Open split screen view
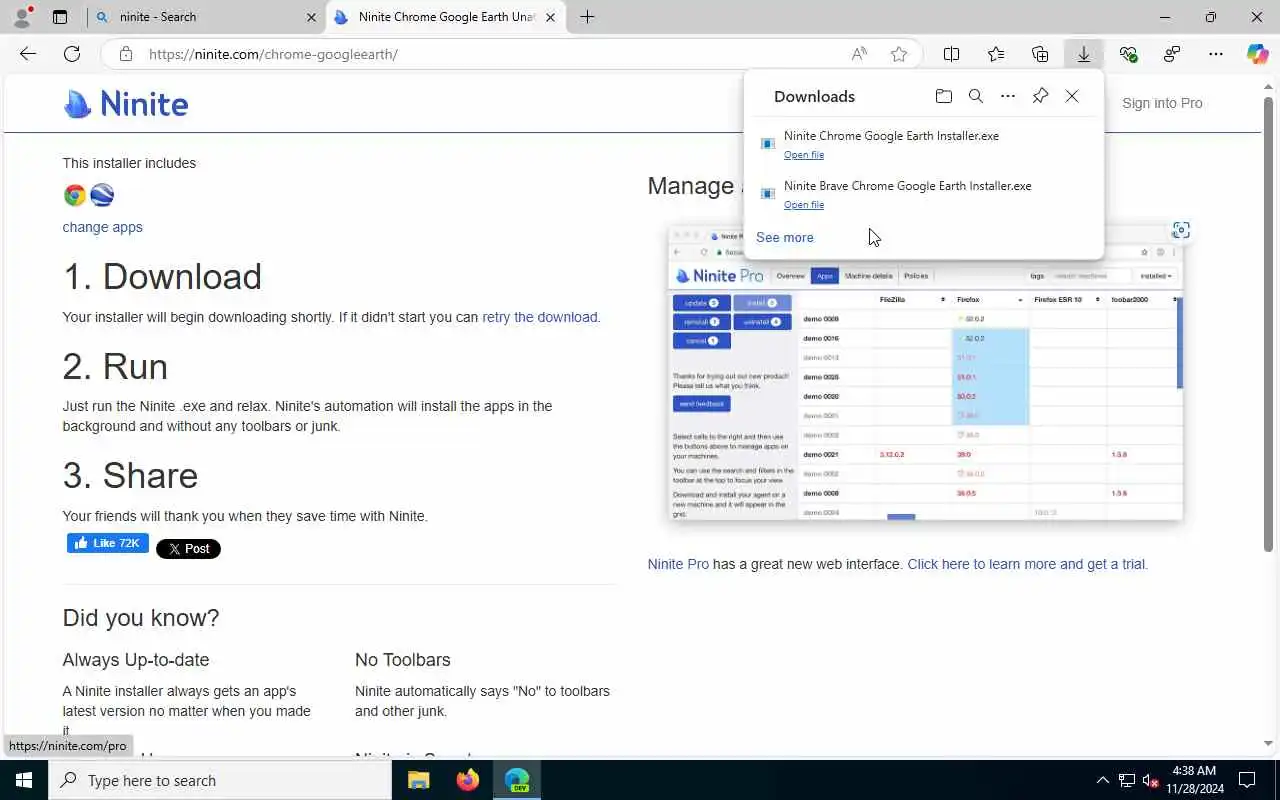The height and width of the screenshot is (800, 1280). pos(952,54)
